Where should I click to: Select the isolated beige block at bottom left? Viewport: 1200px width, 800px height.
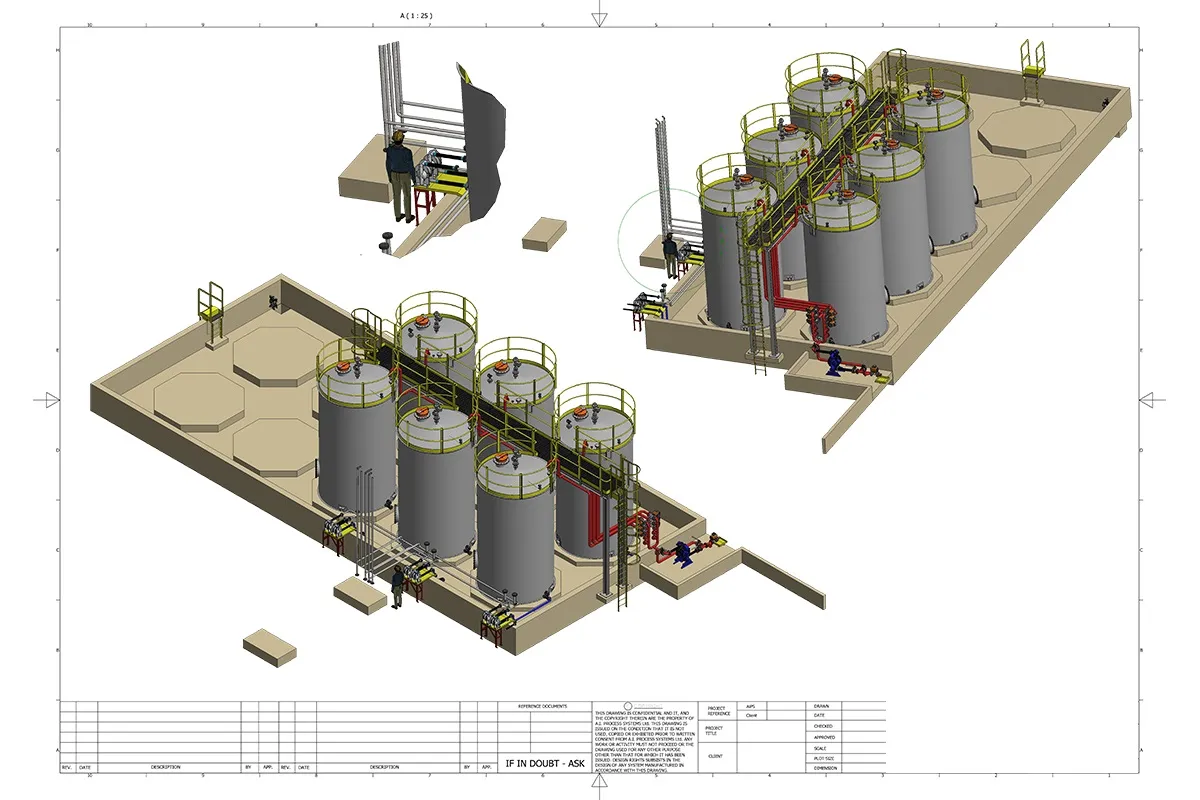[x=269, y=645]
